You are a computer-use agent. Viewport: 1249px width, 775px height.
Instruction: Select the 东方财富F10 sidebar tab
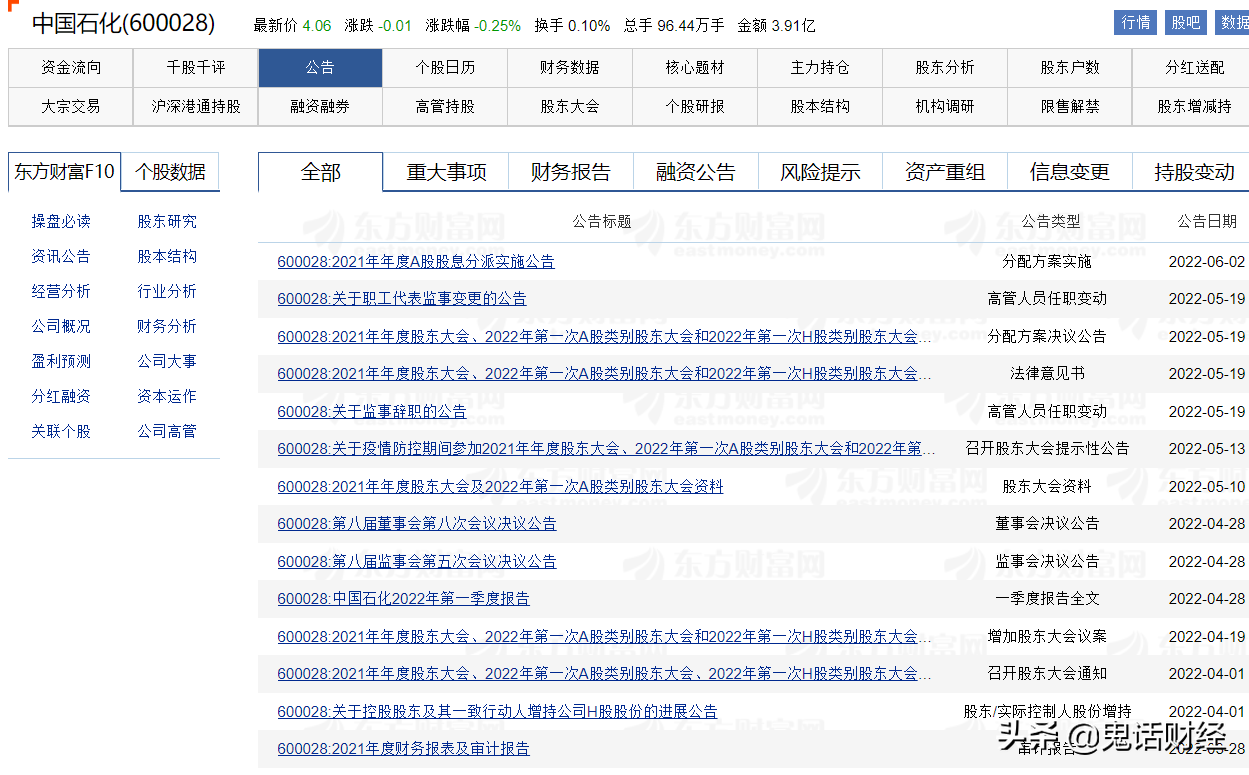64,171
